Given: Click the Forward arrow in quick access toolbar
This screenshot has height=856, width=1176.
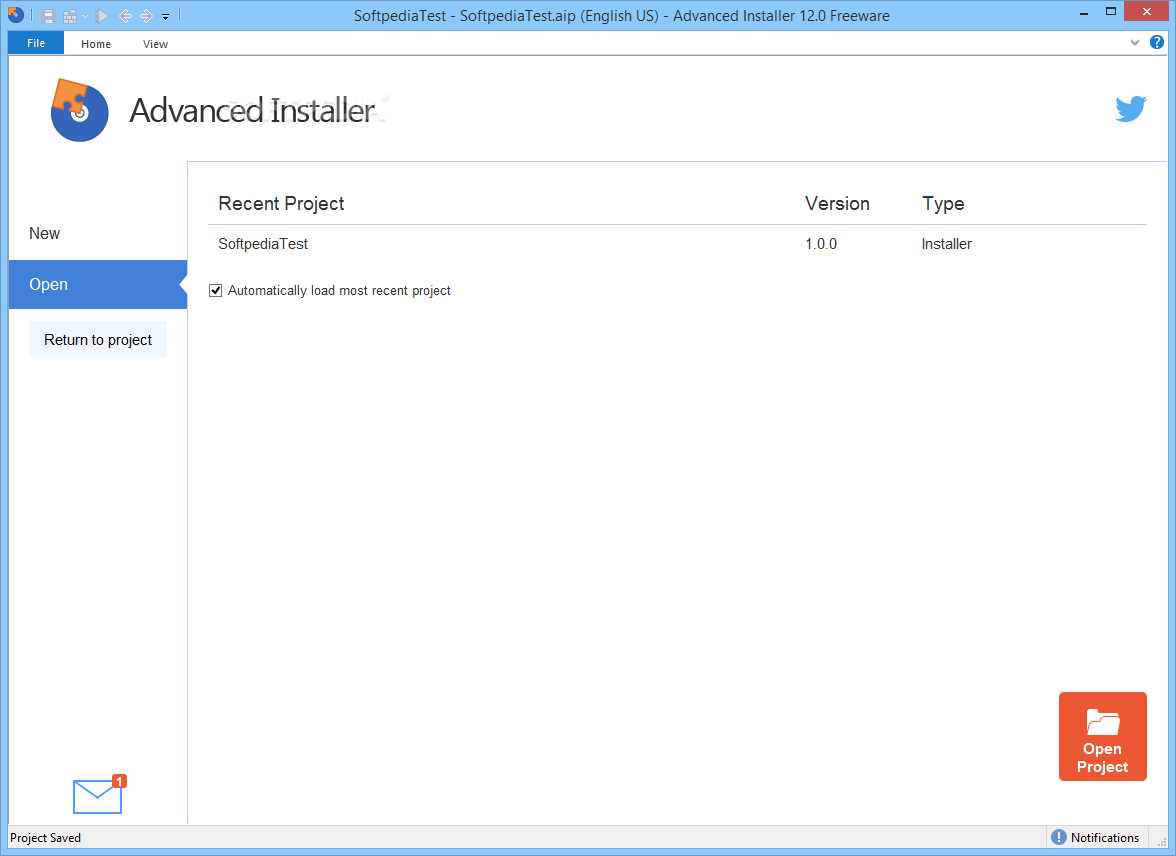Looking at the screenshot, I should [146, 16].
